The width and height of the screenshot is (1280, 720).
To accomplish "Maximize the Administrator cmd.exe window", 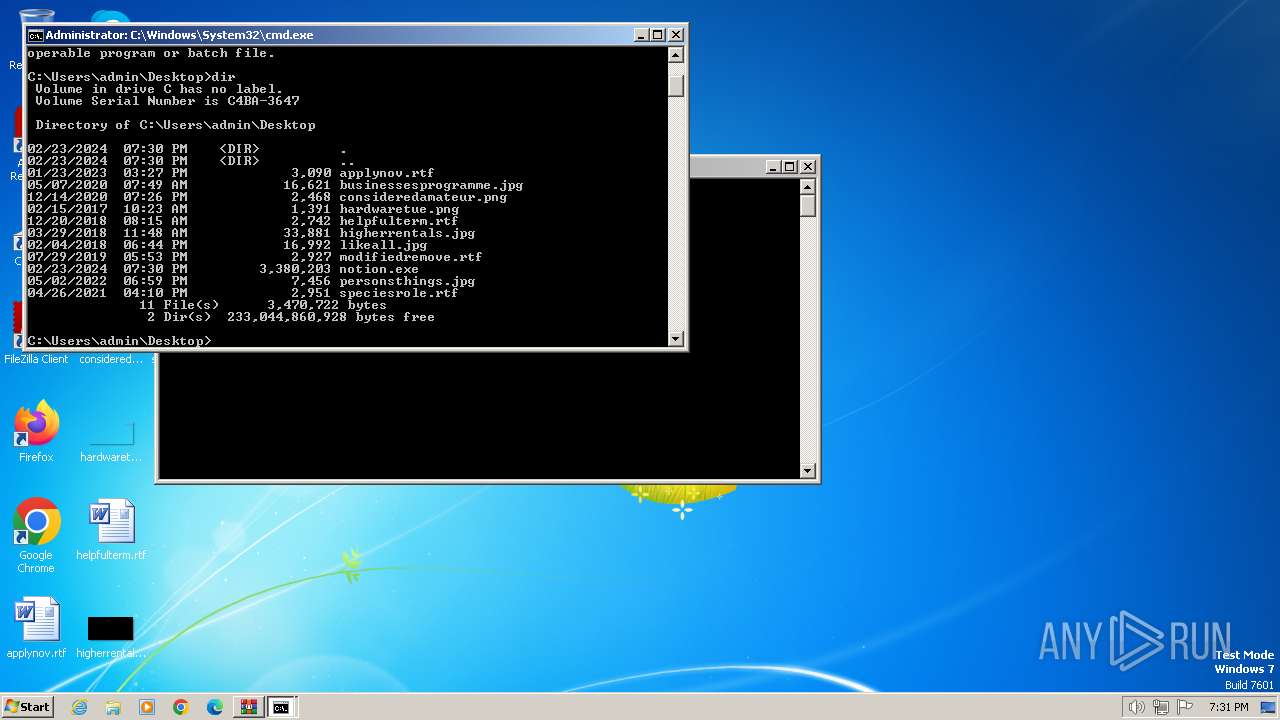I will [658, 35].
